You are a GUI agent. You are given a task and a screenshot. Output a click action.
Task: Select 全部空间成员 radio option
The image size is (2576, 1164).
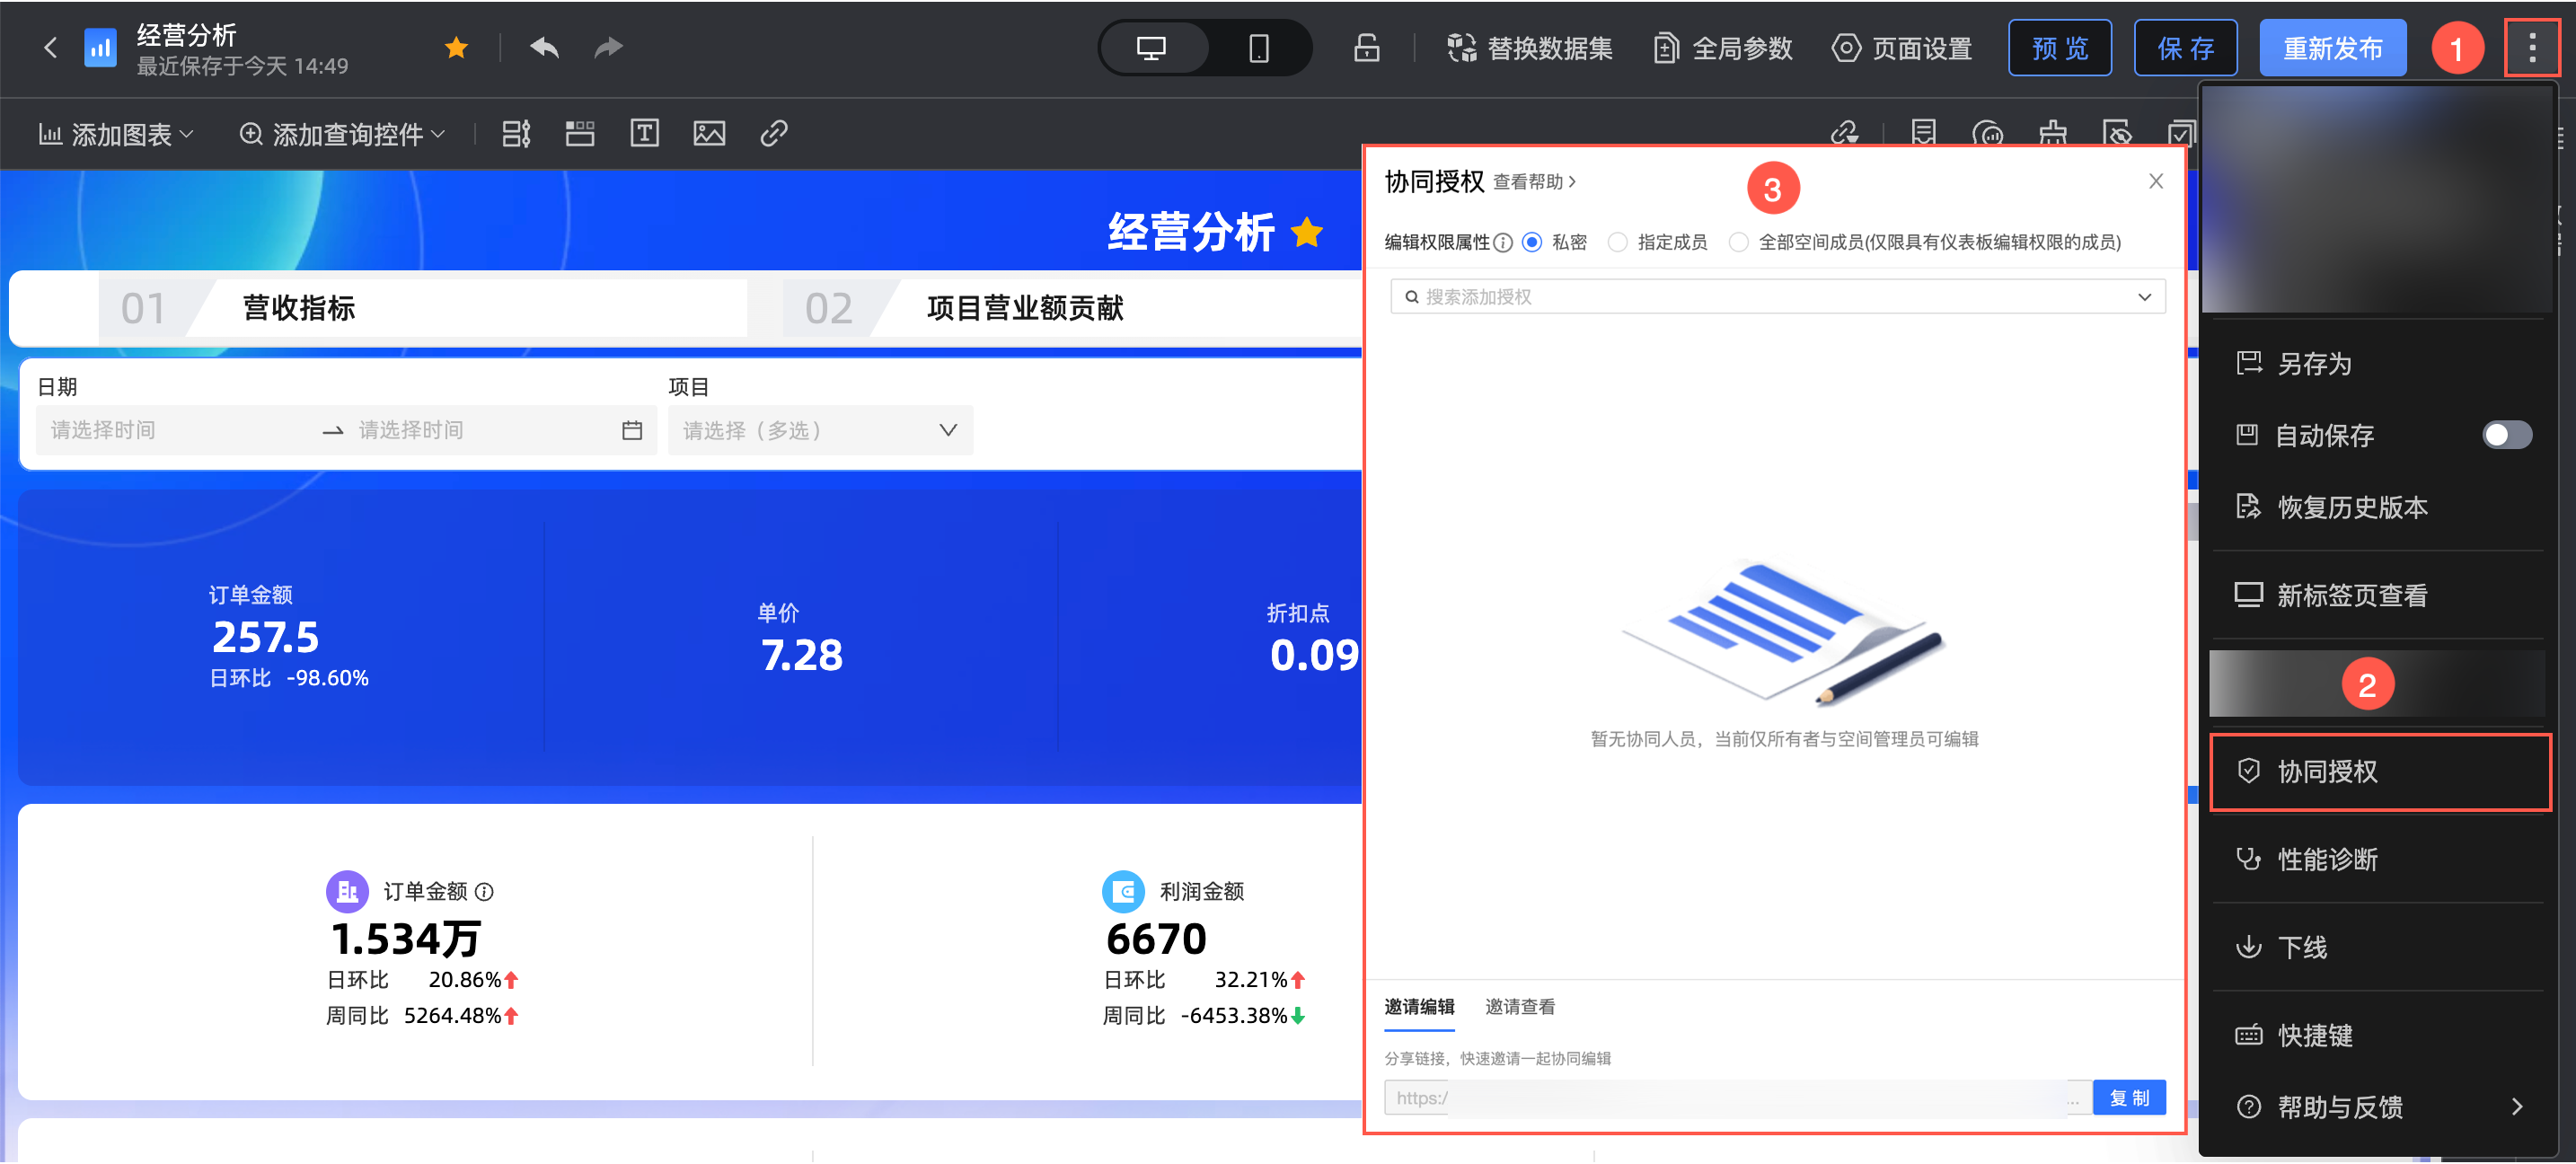point(1739,242)
